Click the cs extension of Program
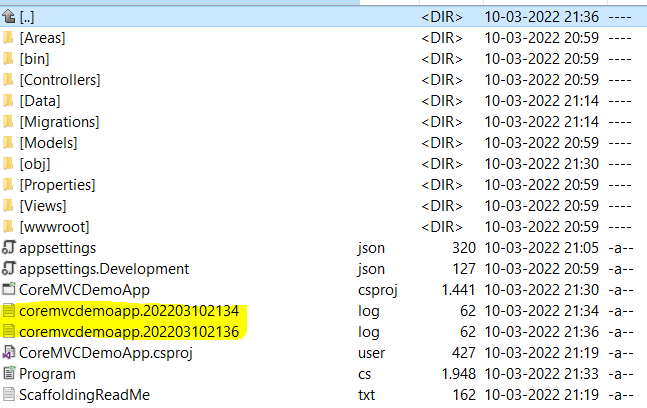The height and width of the screenshot is (408, 647). [x=364, y=374]
